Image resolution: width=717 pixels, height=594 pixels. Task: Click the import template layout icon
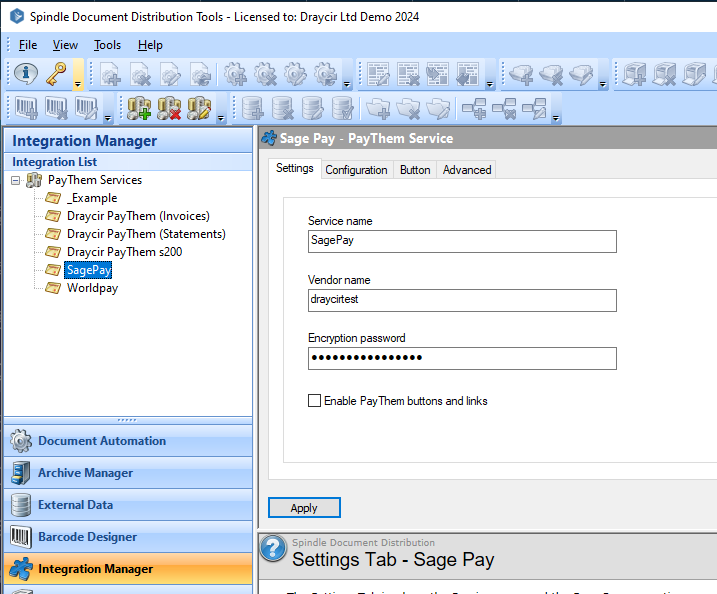click(x=438, y=74)
